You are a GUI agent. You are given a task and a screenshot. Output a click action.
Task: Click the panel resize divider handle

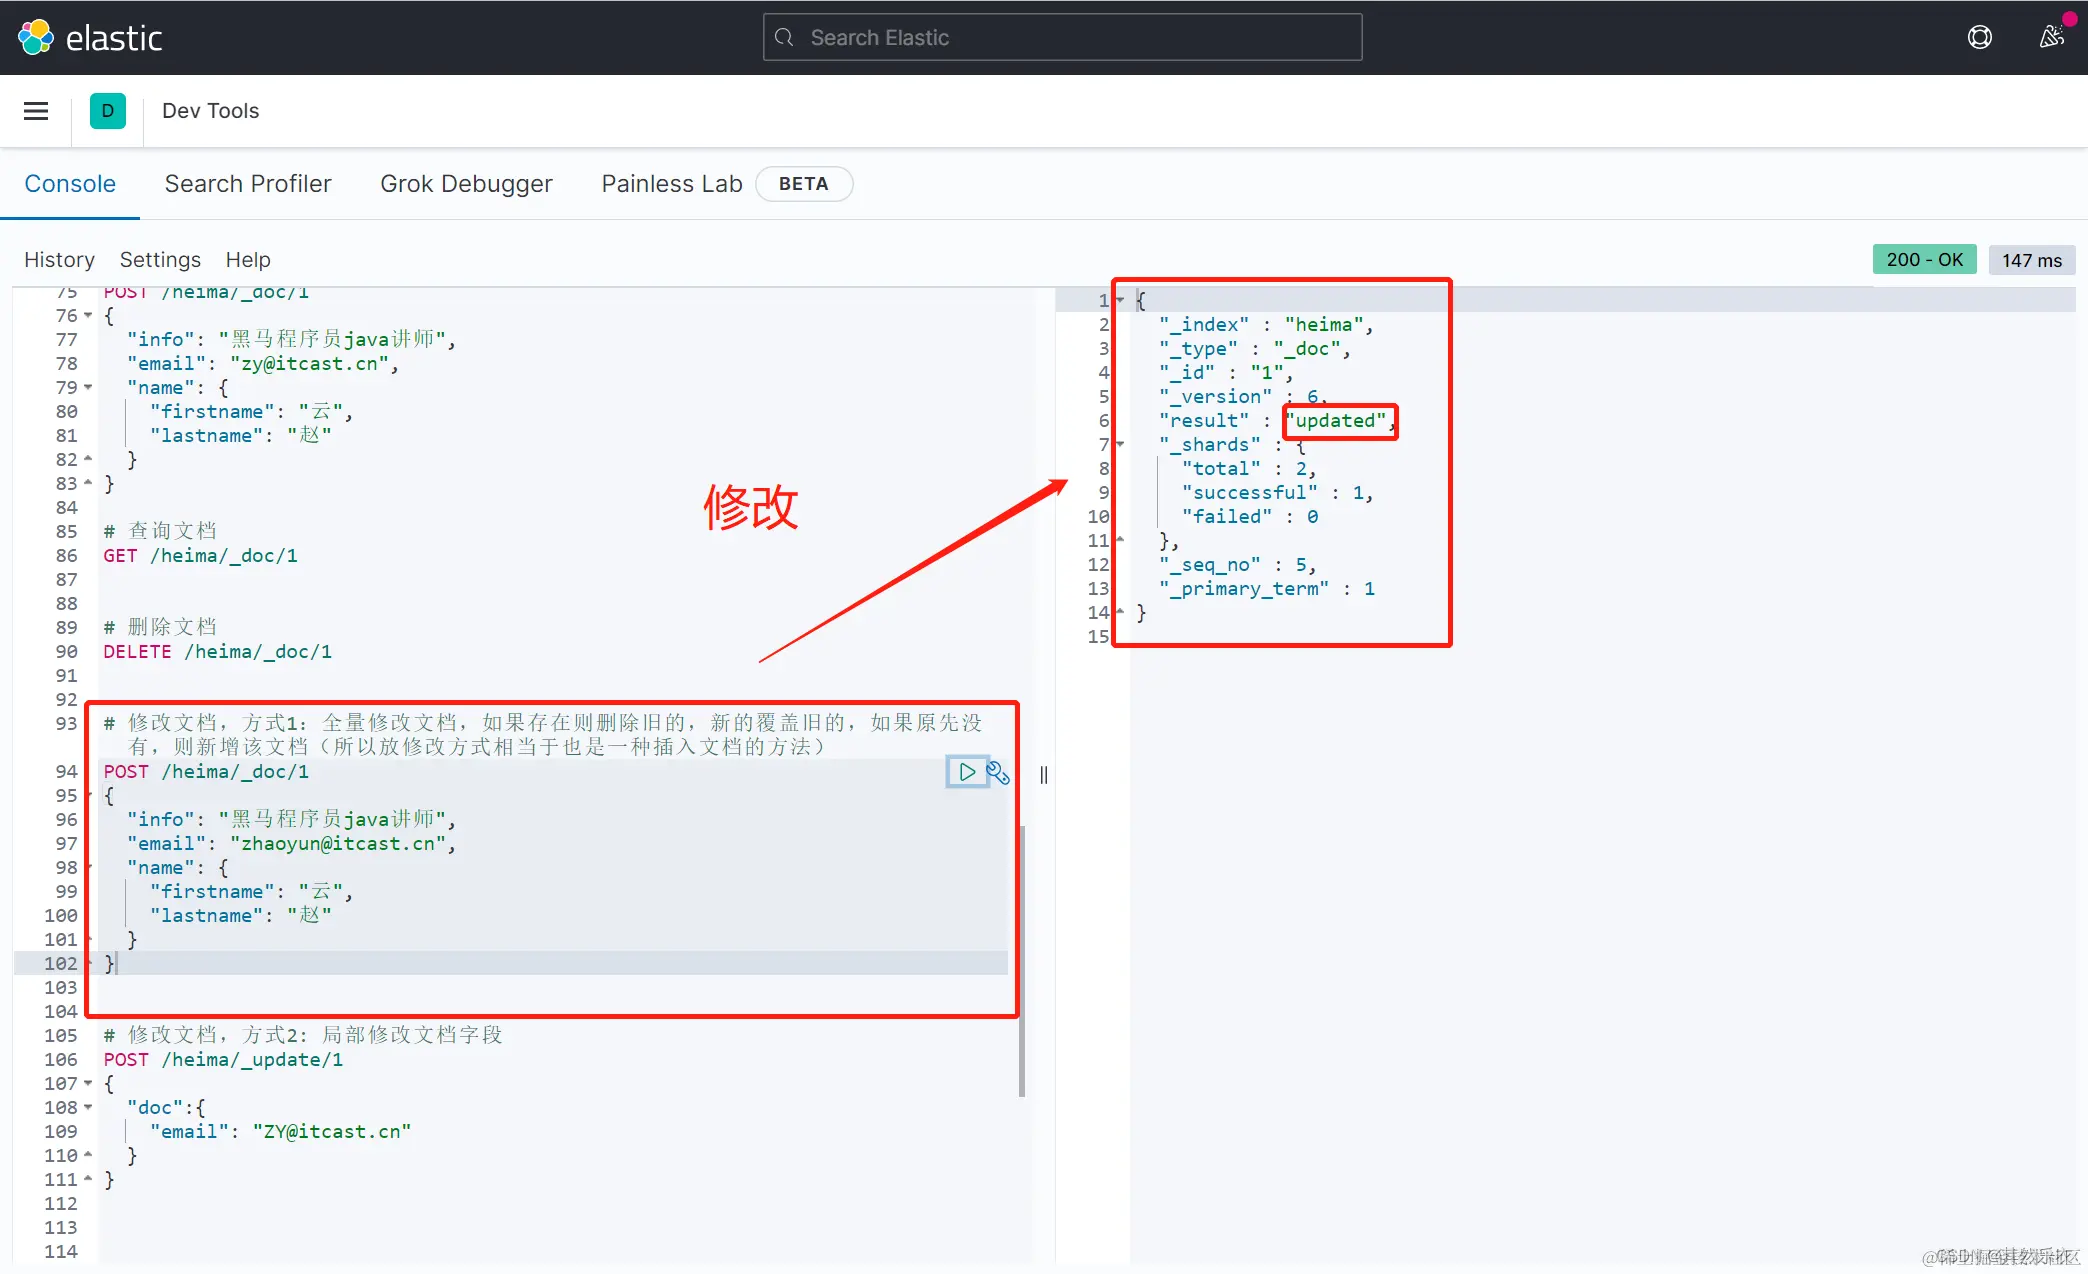pyautogui.click(x=1044, y=775)
